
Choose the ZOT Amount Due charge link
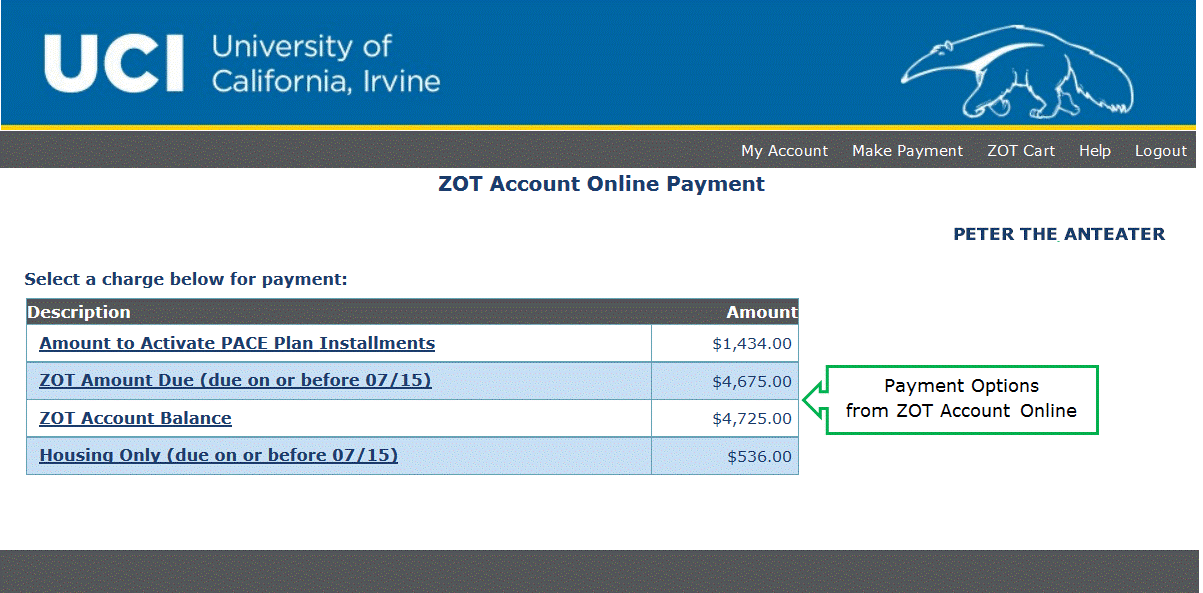click(x=235, y=380)
